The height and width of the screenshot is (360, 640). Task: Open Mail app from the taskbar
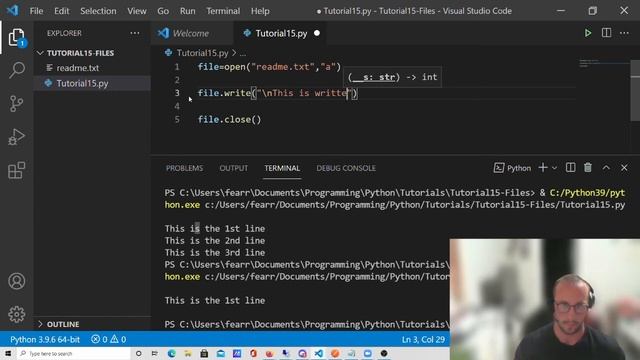tap(221, 353)
